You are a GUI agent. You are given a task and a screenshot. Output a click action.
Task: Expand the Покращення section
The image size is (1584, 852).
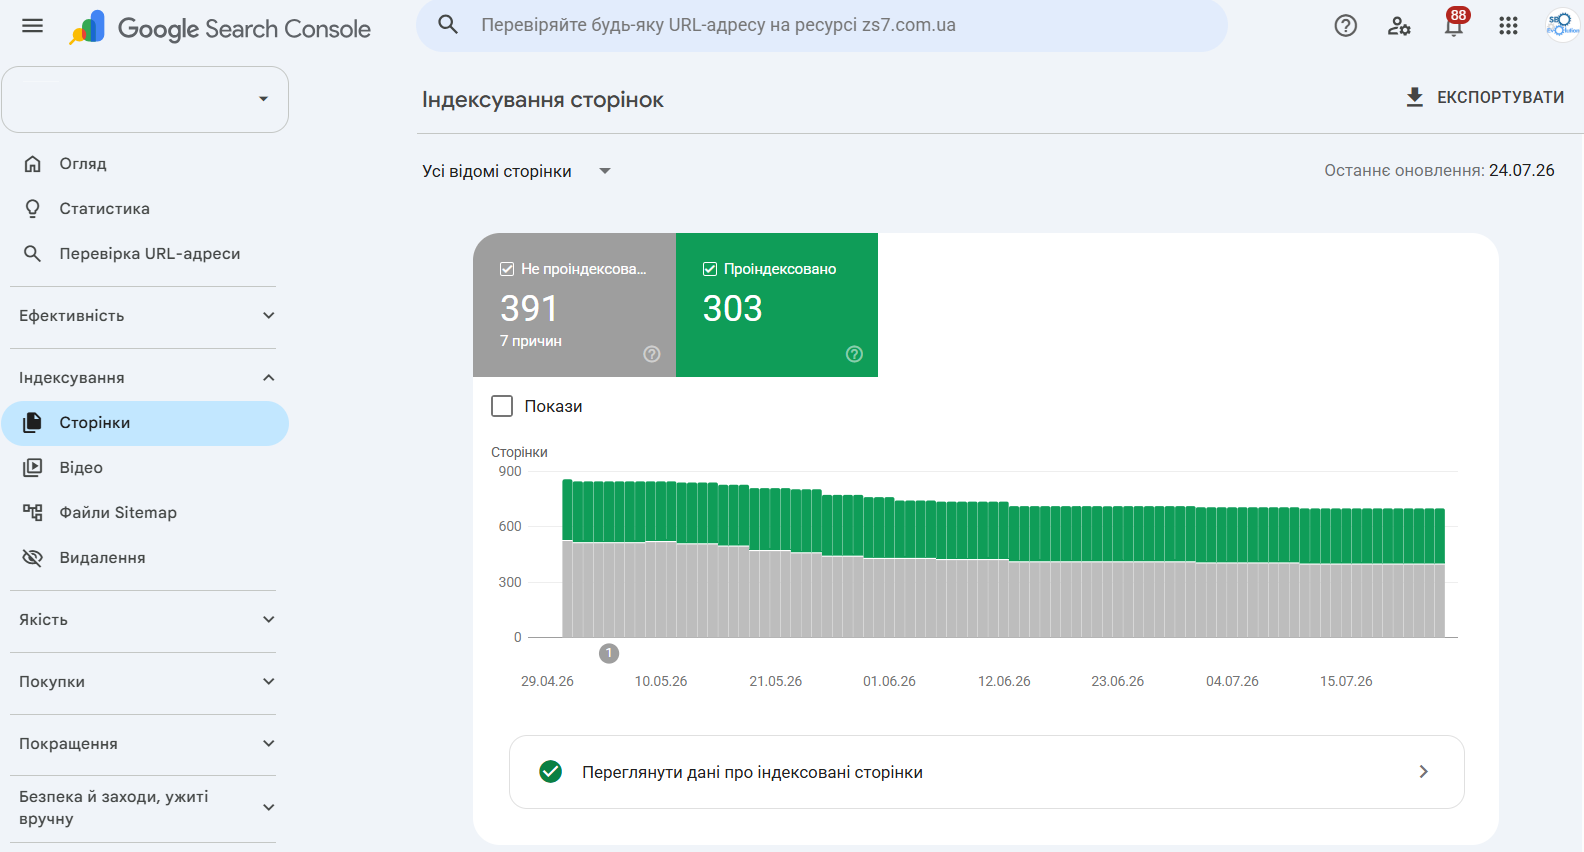[x=145, y=744]
